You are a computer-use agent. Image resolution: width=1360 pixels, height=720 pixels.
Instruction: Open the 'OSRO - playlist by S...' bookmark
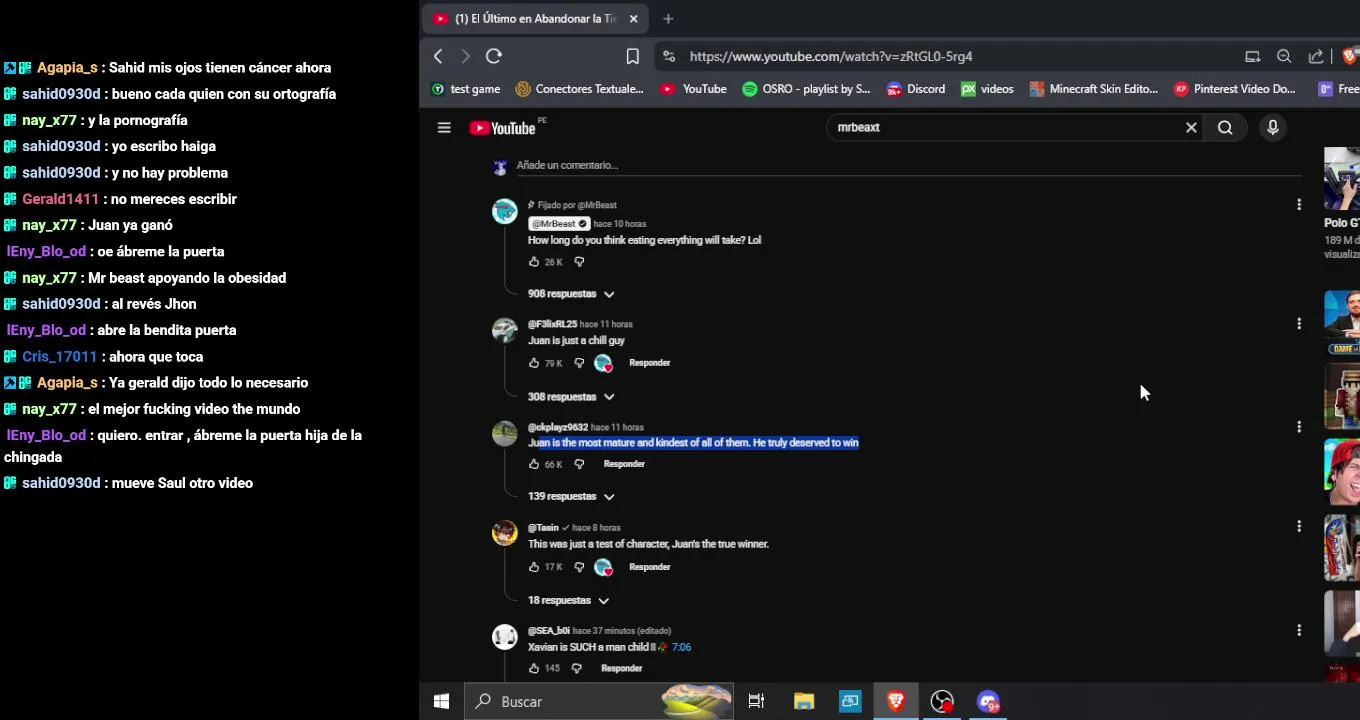tap(806, 89)
